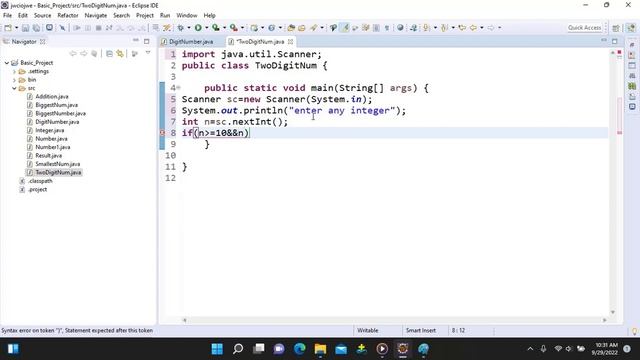The image size is (640, 360).
Task: Click Last Edit Location arrow icon
Action: [x=462, y=28]
